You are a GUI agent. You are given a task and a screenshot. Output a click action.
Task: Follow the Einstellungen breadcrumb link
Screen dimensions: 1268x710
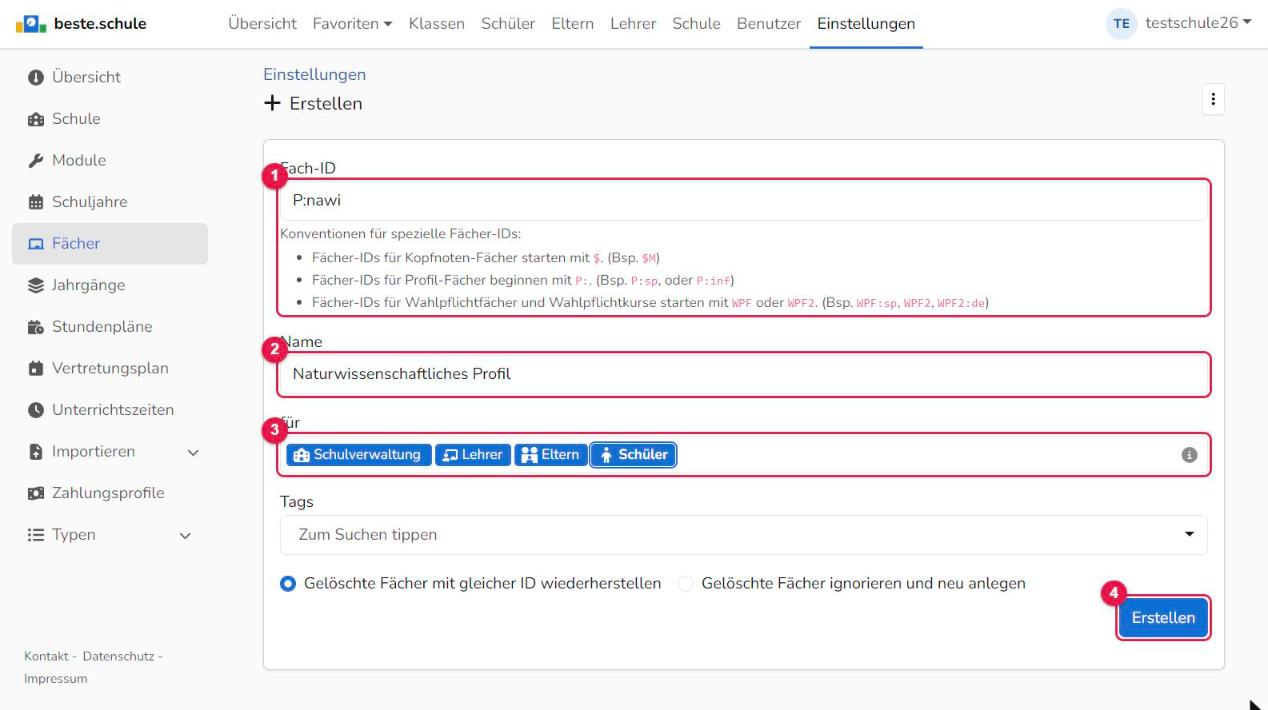tap(314, 75)
